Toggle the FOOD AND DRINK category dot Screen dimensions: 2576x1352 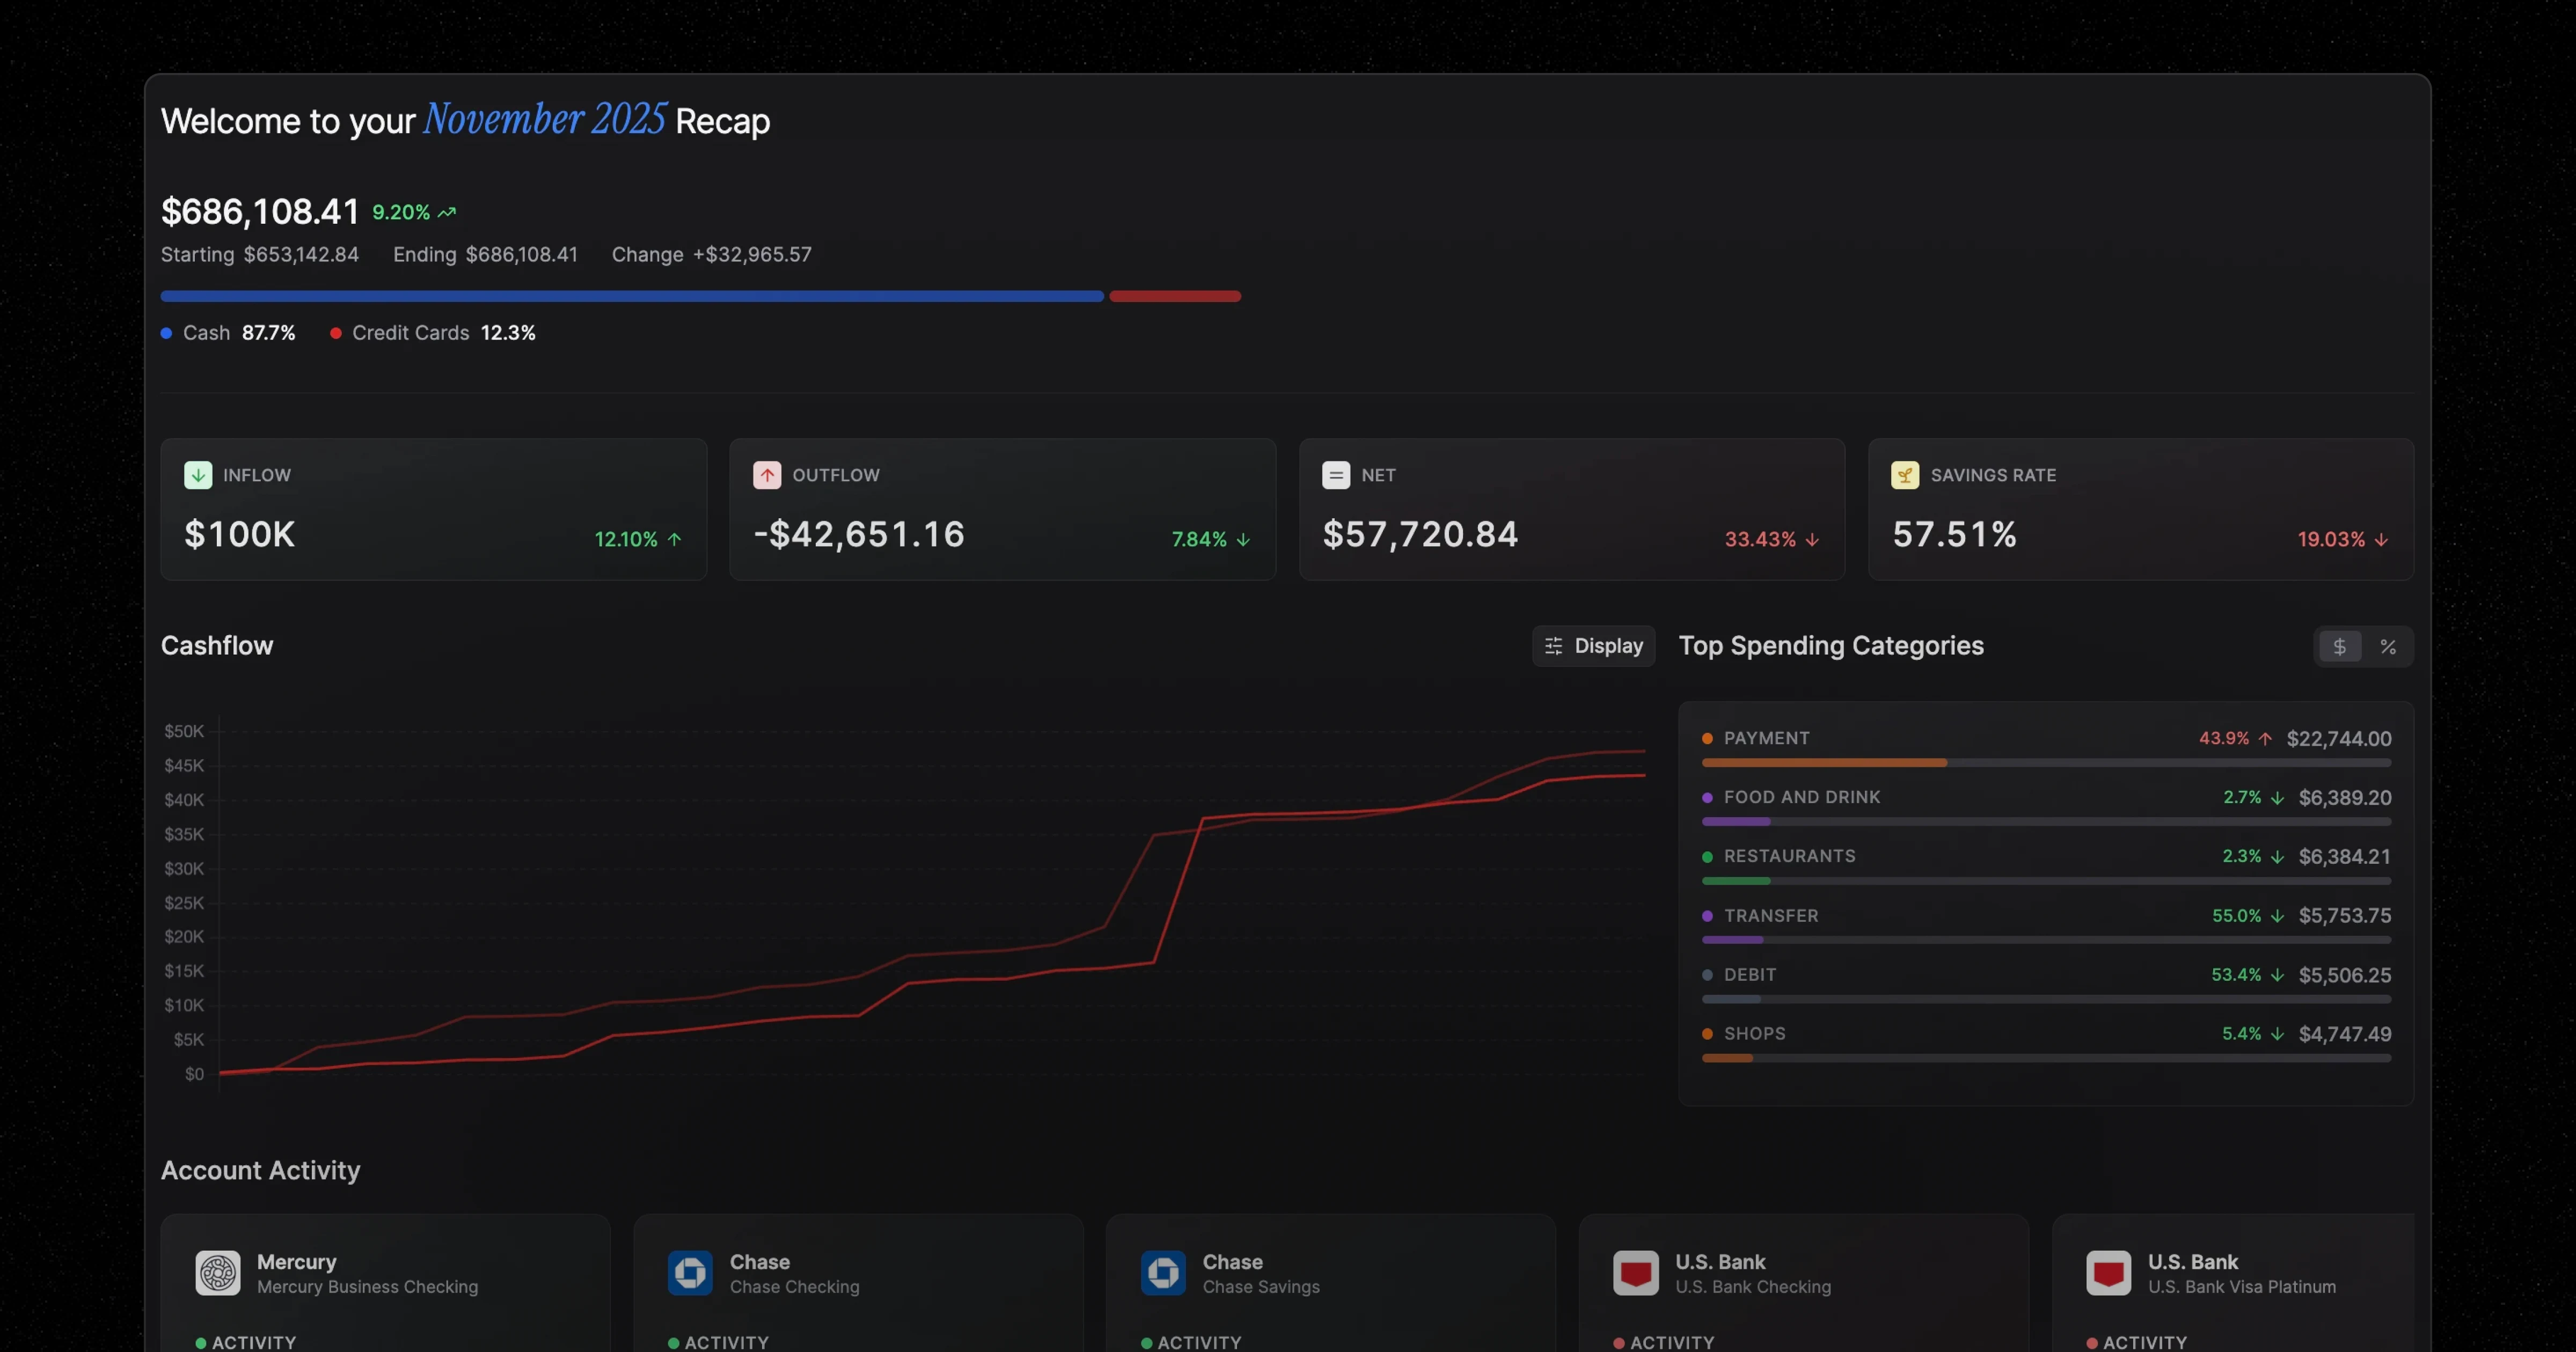point(1706,797)
